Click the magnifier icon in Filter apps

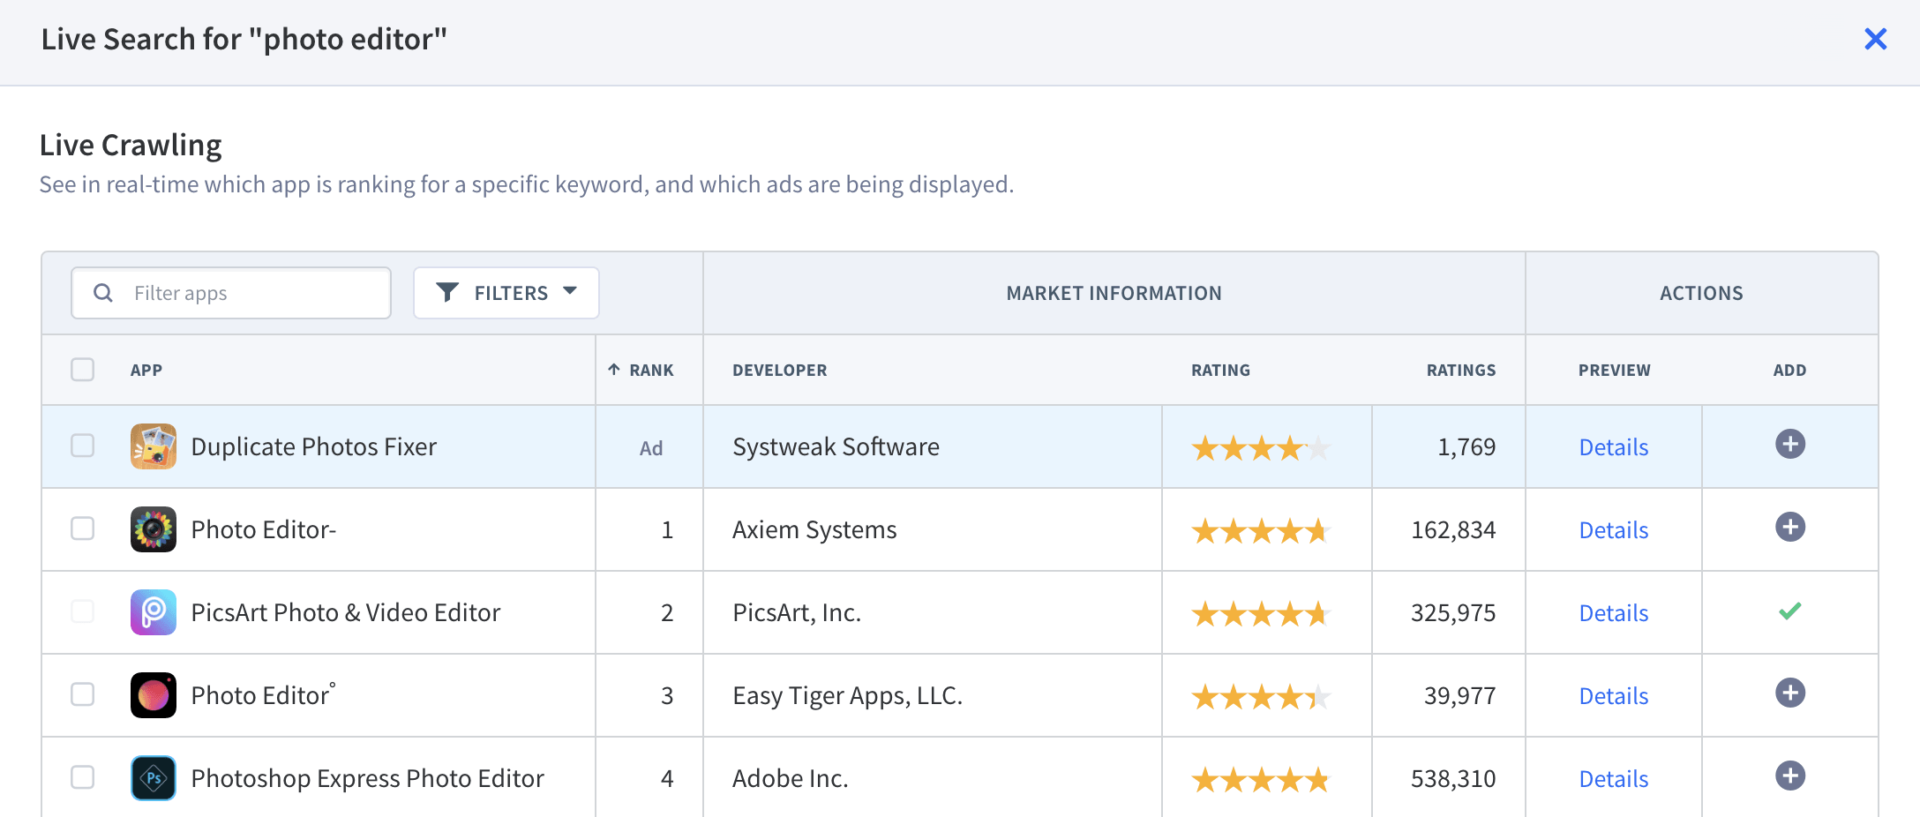(103, 293)
